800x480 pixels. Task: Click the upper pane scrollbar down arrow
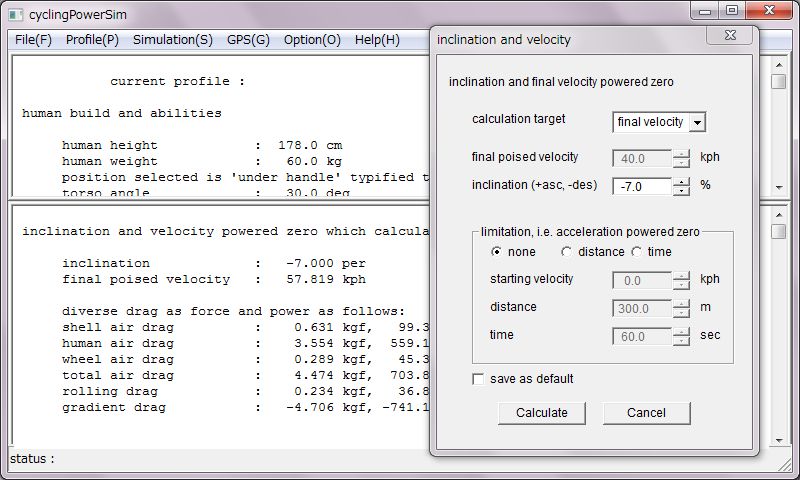click(x=779, y=188)
